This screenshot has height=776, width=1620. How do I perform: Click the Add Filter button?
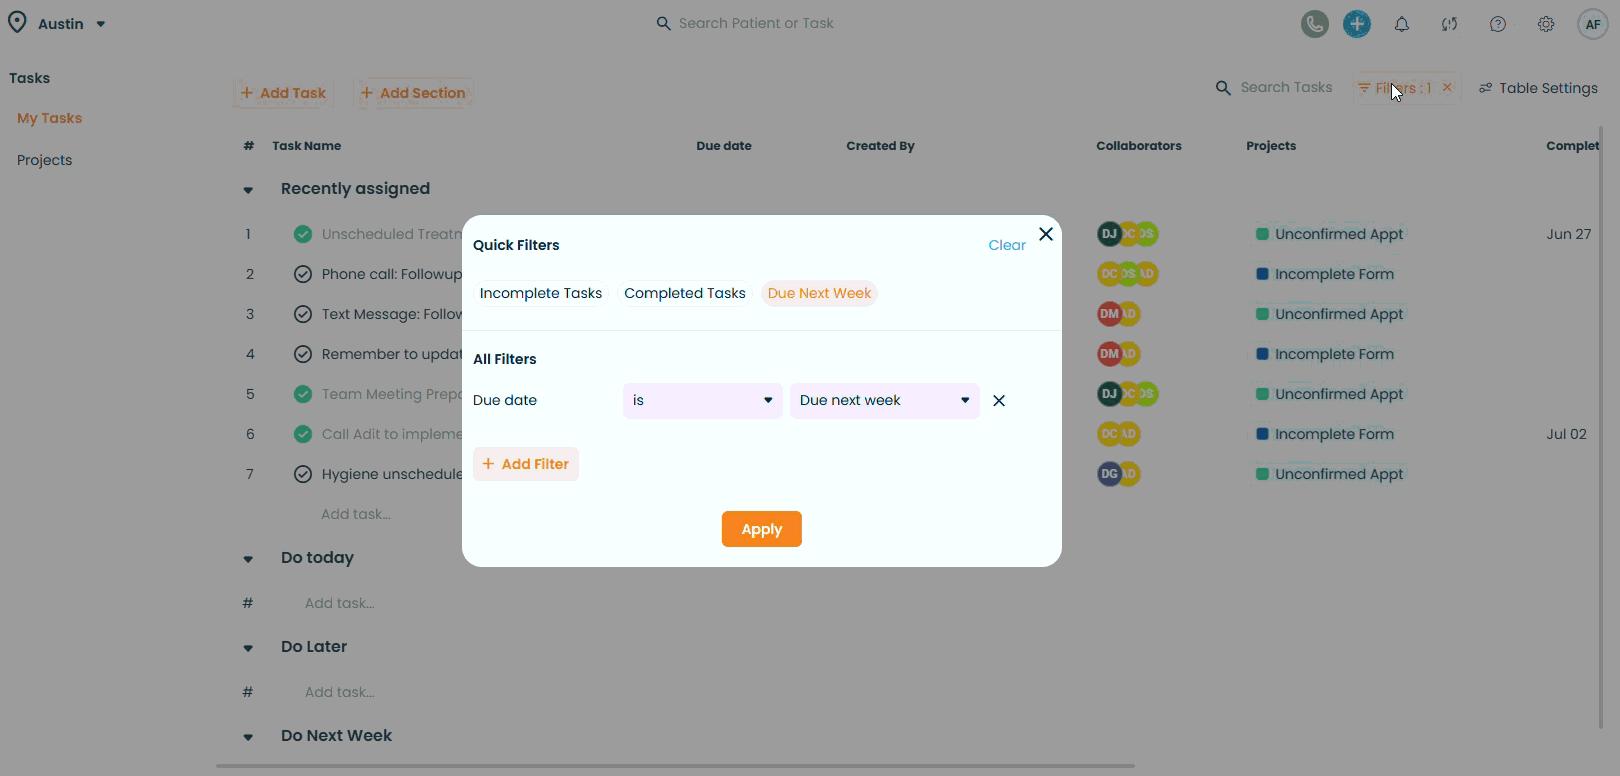click(525, 464)
